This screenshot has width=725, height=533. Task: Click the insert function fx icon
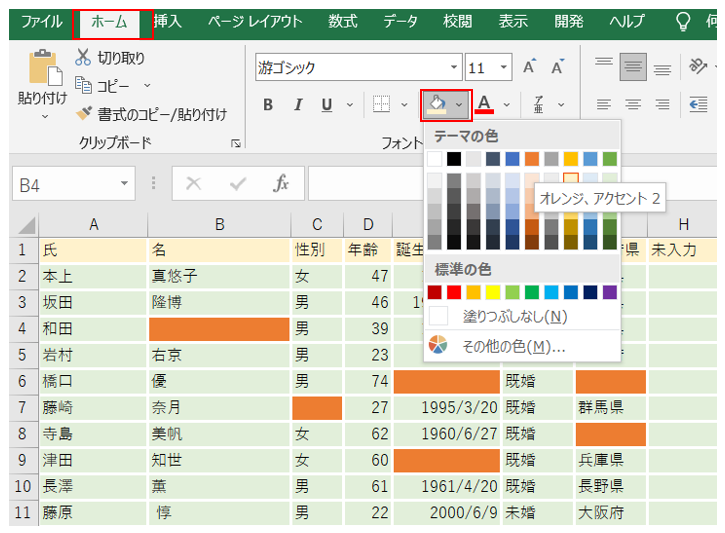pyautogui.click(x=282, y=184)
